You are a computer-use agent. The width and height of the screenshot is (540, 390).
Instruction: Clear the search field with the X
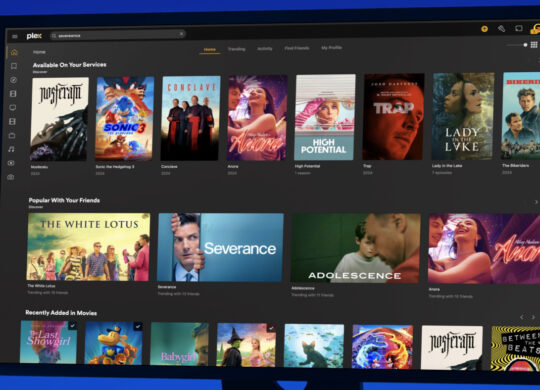181,34
